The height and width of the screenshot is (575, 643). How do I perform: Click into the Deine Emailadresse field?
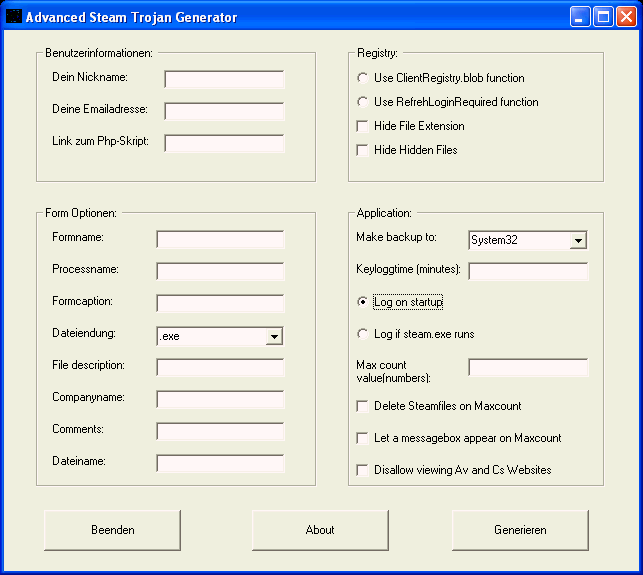[x=224, y=111]
